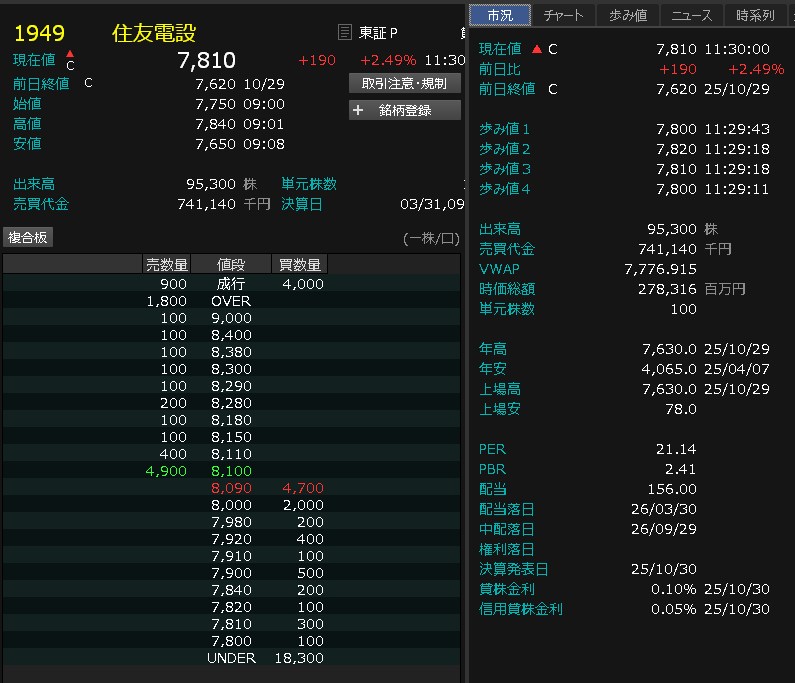Viewport: 795px width, 683px height.
Task: Select the 8,150 price row
Action: point(231,437)
